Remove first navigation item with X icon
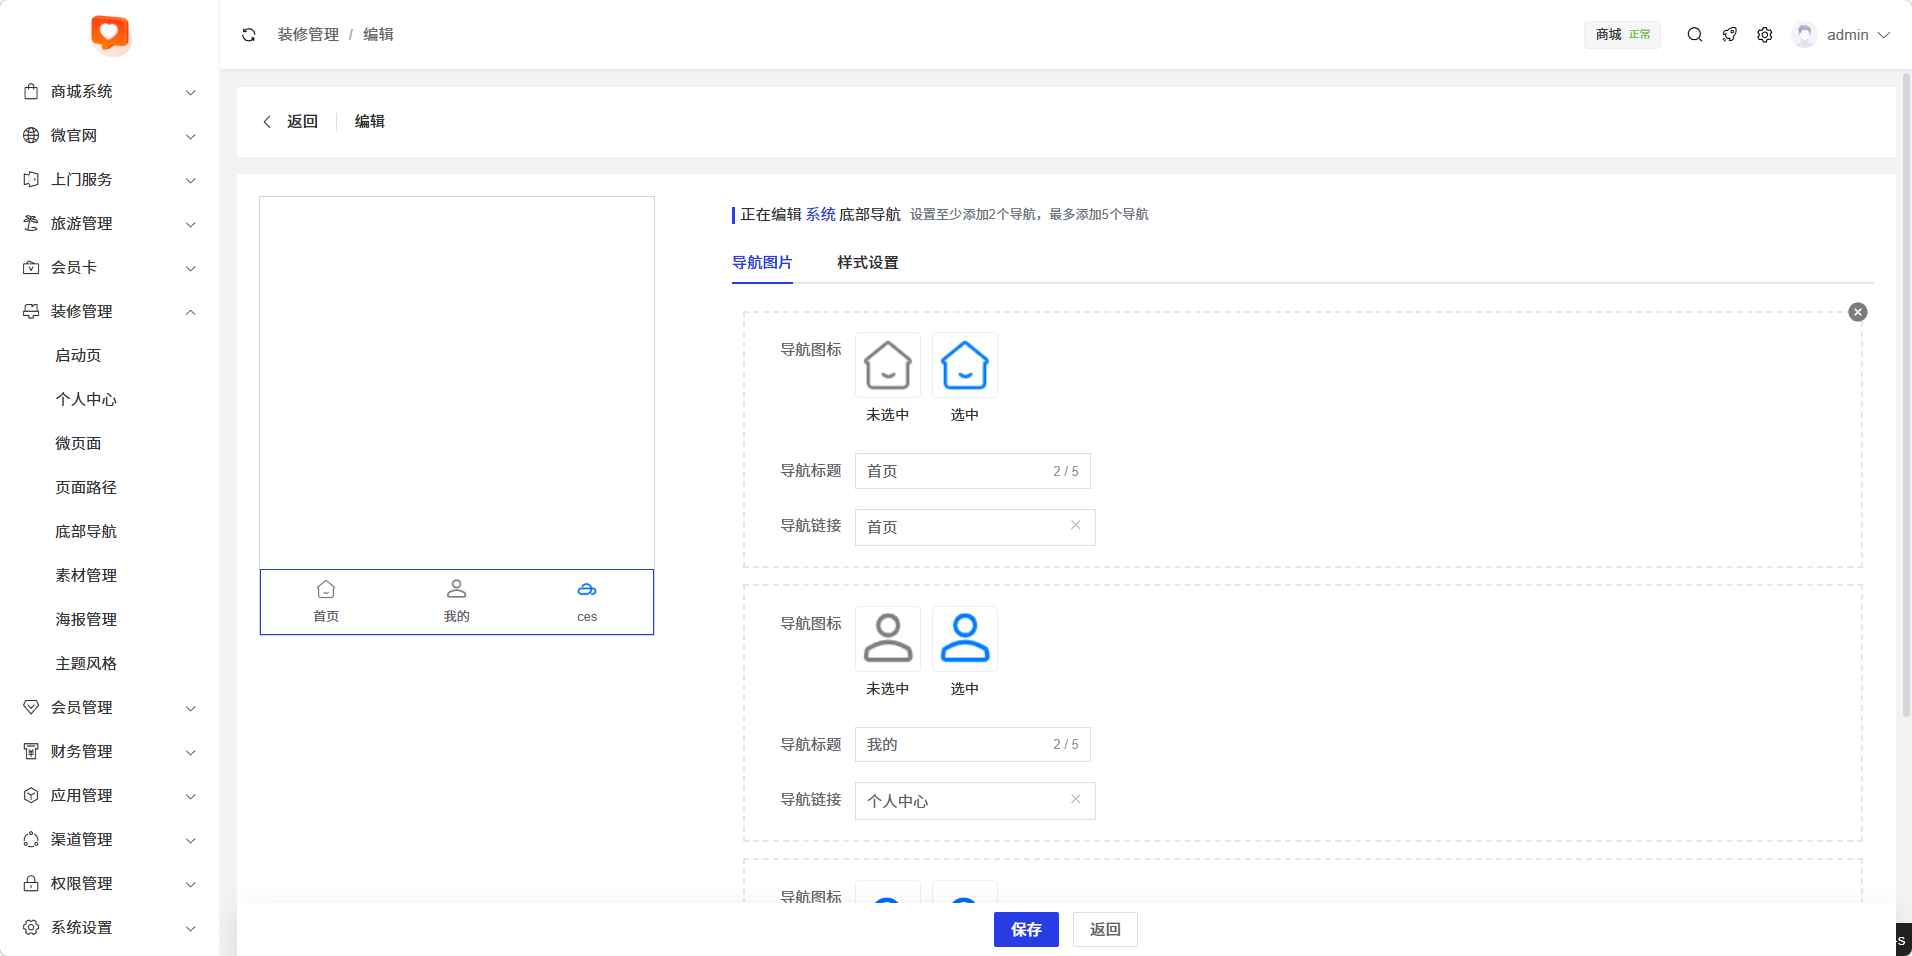 pos(1857,312)
